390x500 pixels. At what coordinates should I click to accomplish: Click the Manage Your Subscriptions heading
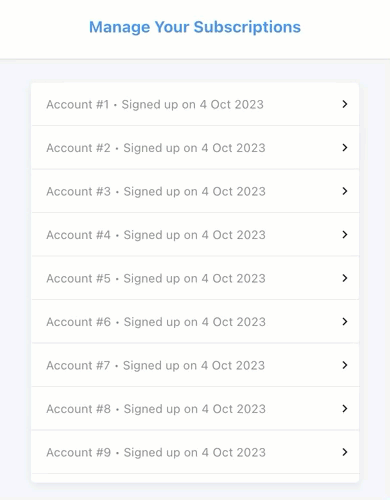(x=195, y=27)
